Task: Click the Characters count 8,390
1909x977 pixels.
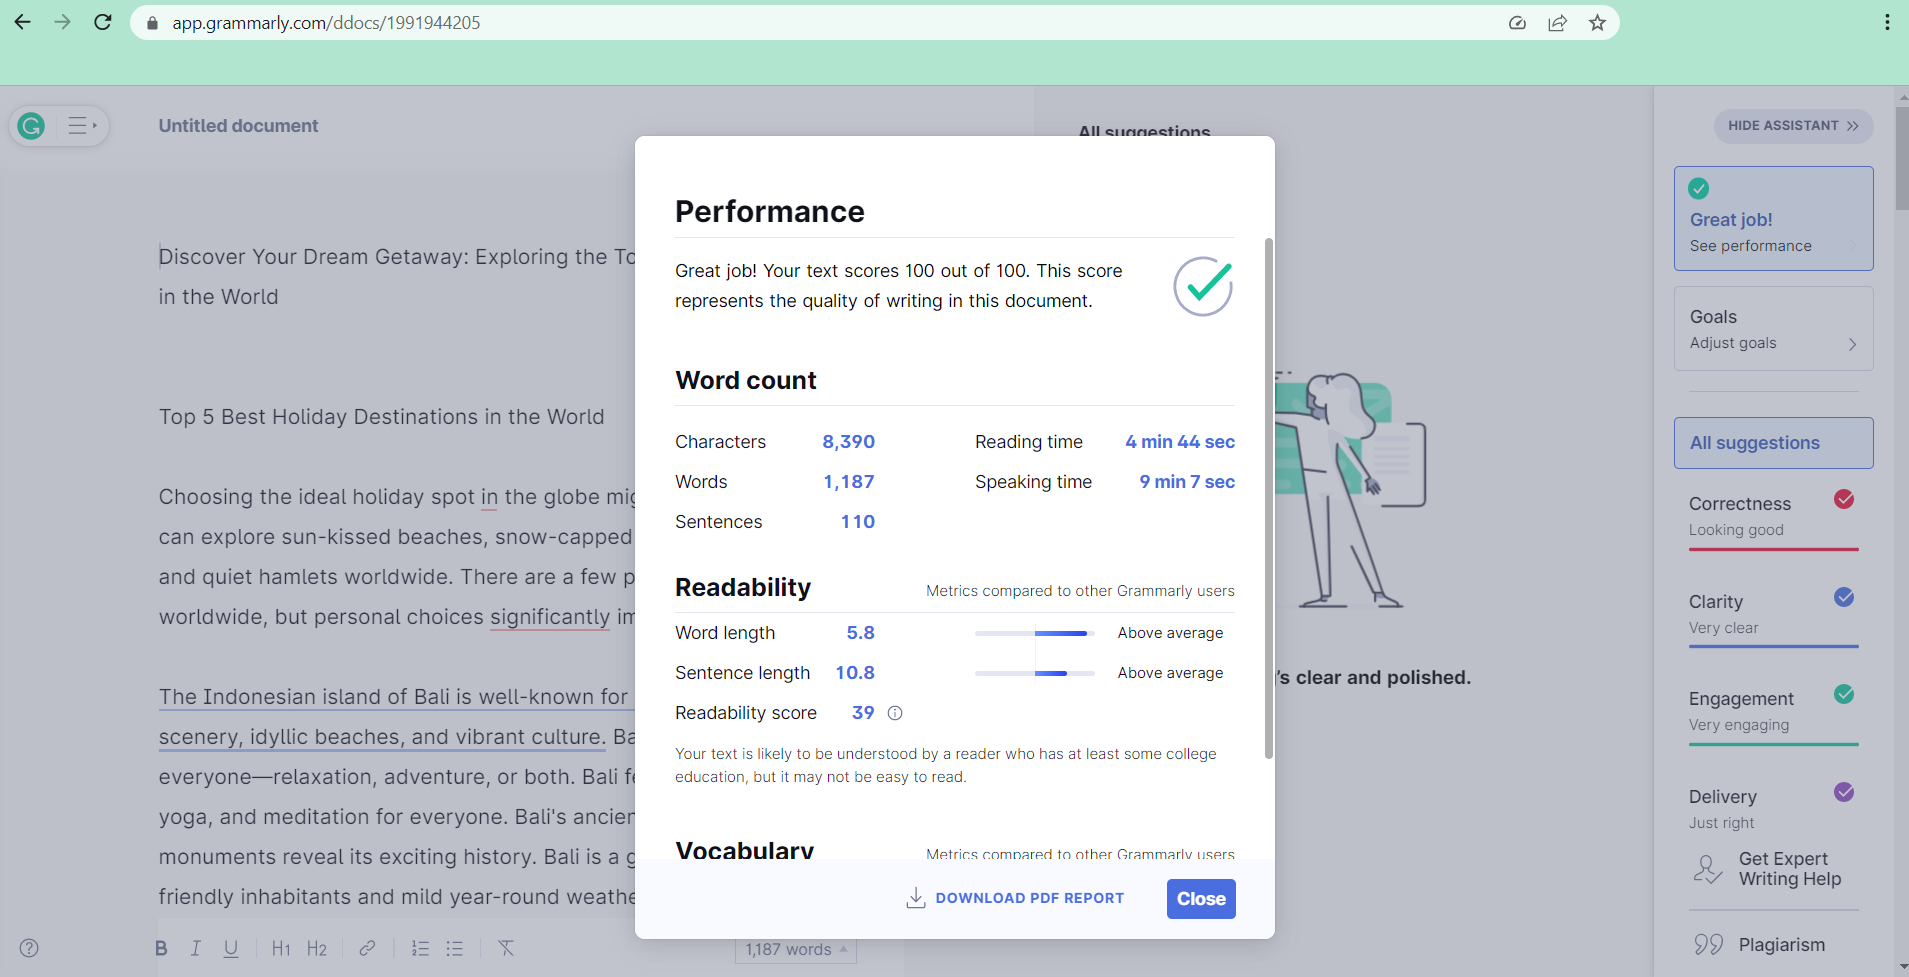Action: click(848, 442)
